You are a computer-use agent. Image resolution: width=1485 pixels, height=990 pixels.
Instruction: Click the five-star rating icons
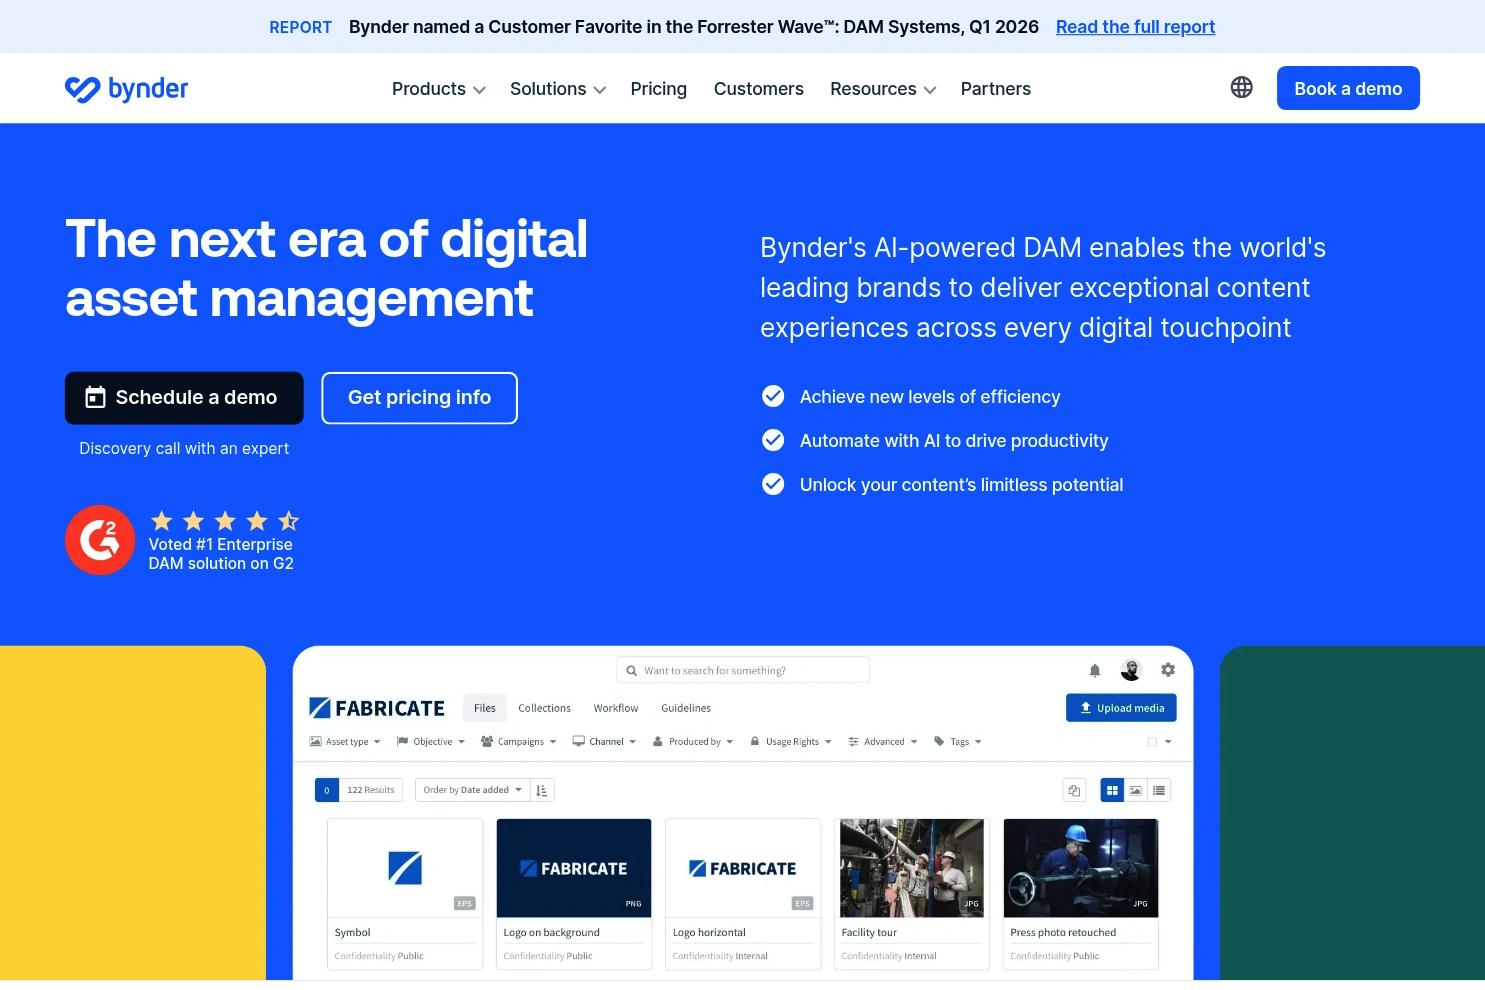tap(225, 521)
